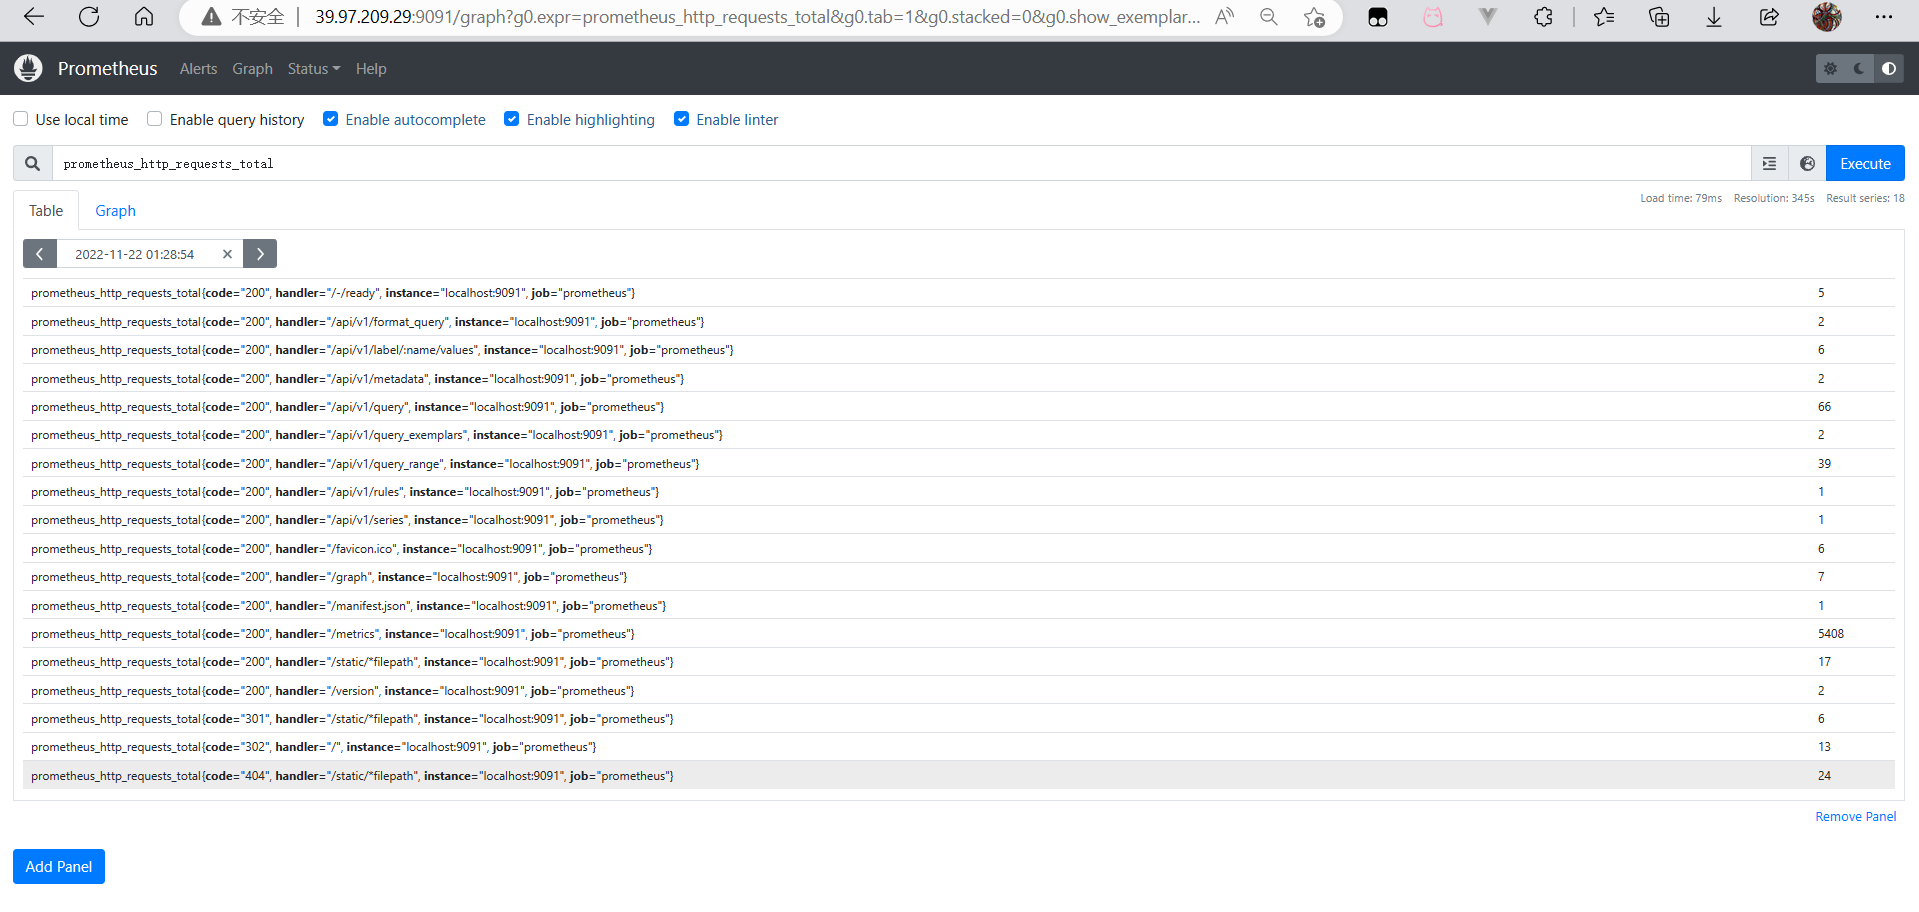
Task: Click the browser address bar URL
Action: coord(757,17)
